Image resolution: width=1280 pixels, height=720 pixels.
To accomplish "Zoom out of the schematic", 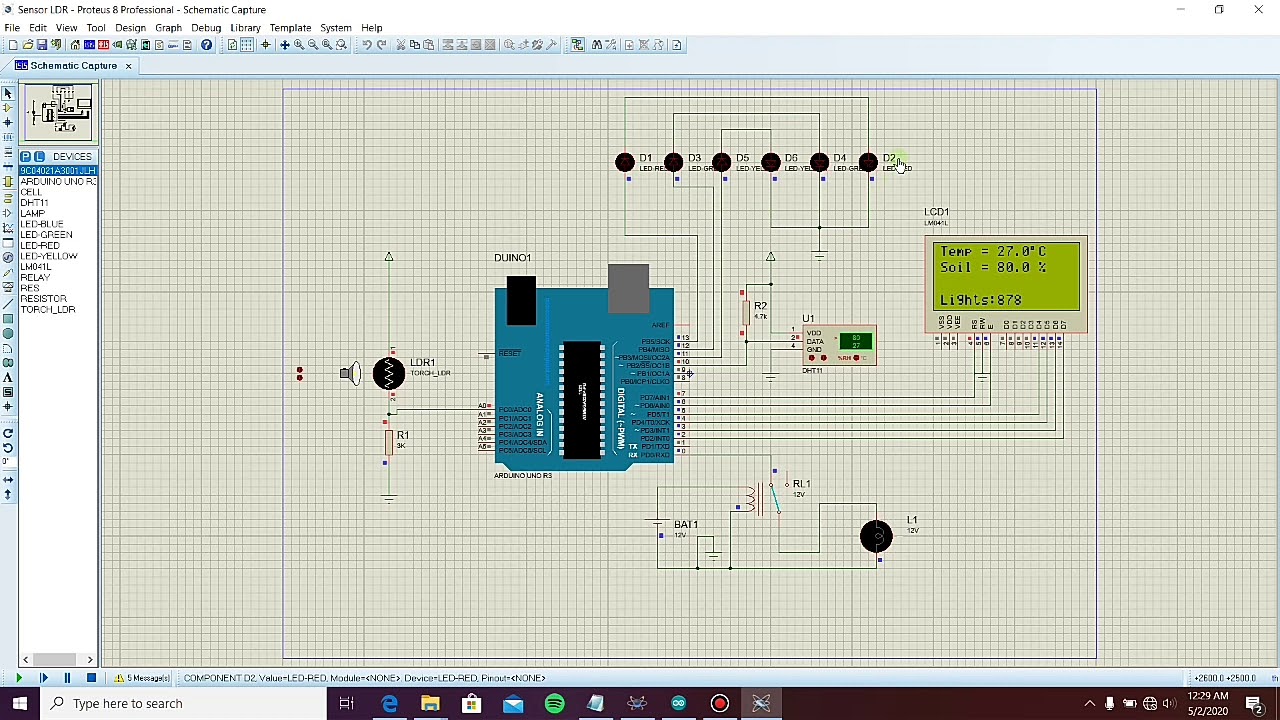I will (313, 45).
